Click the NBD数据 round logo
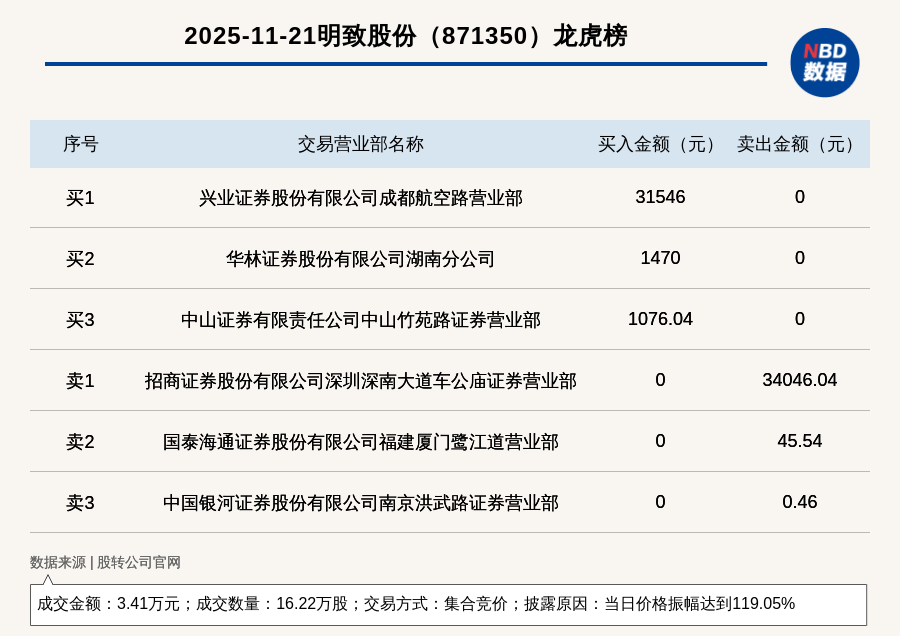Viewport: 900px width, 636px height. tap(824, 63)
